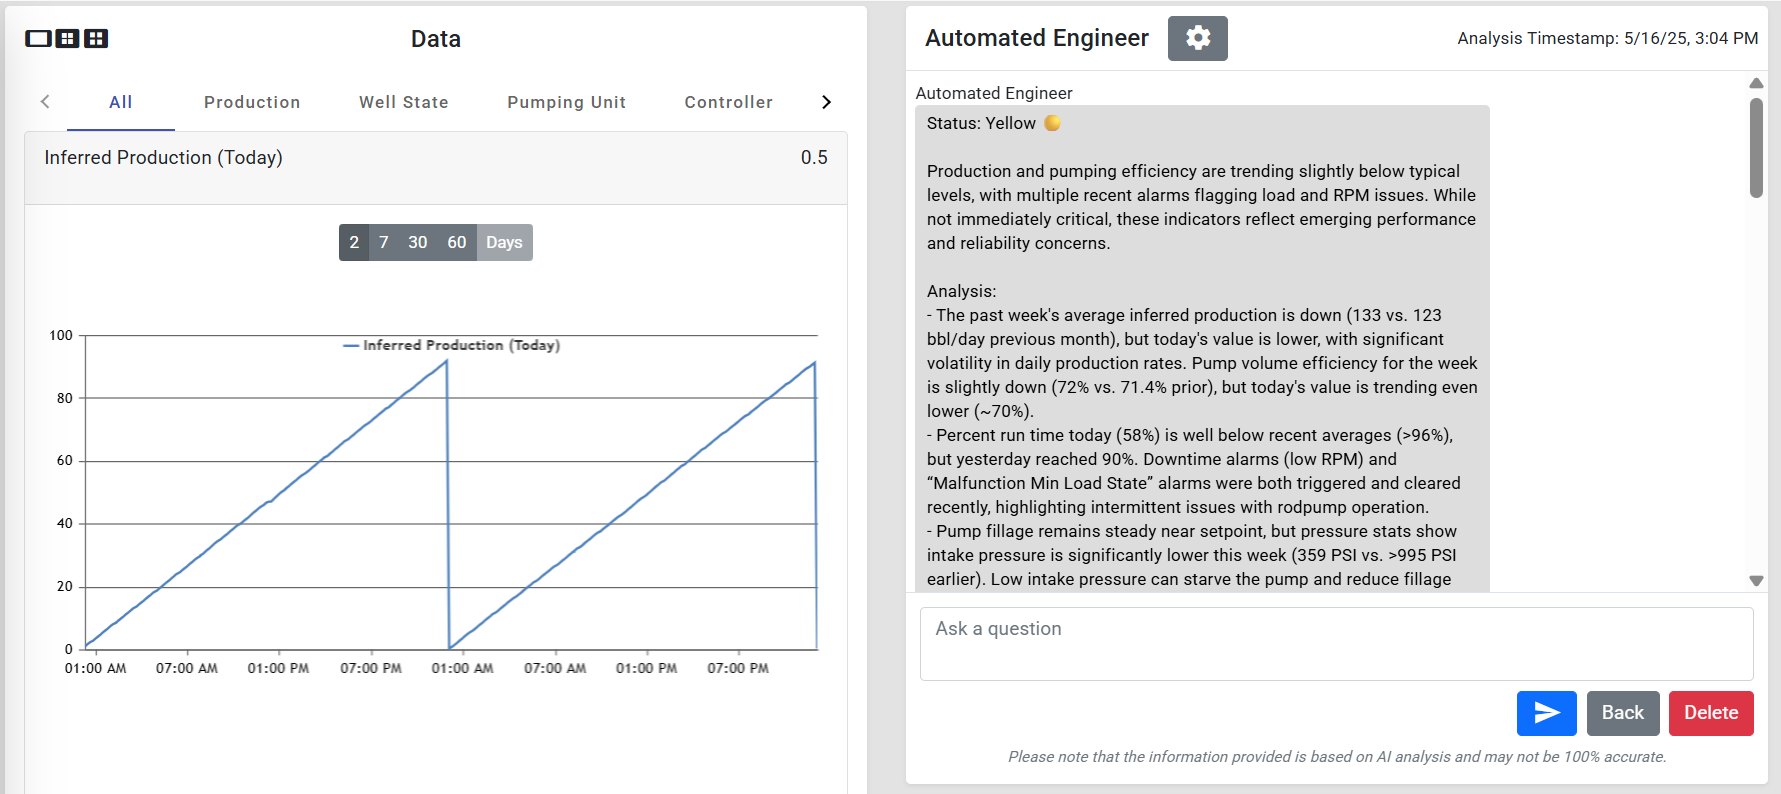This screenshot has width=1781, height=794.
Task: Open Automated Engineer settings gear
Action: [x=1197, y=38]
